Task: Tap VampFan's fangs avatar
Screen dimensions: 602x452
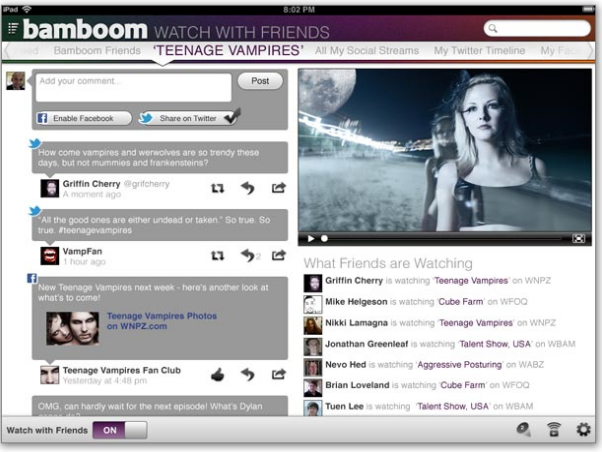Action: pyautogui.click(x=50, y=256)
